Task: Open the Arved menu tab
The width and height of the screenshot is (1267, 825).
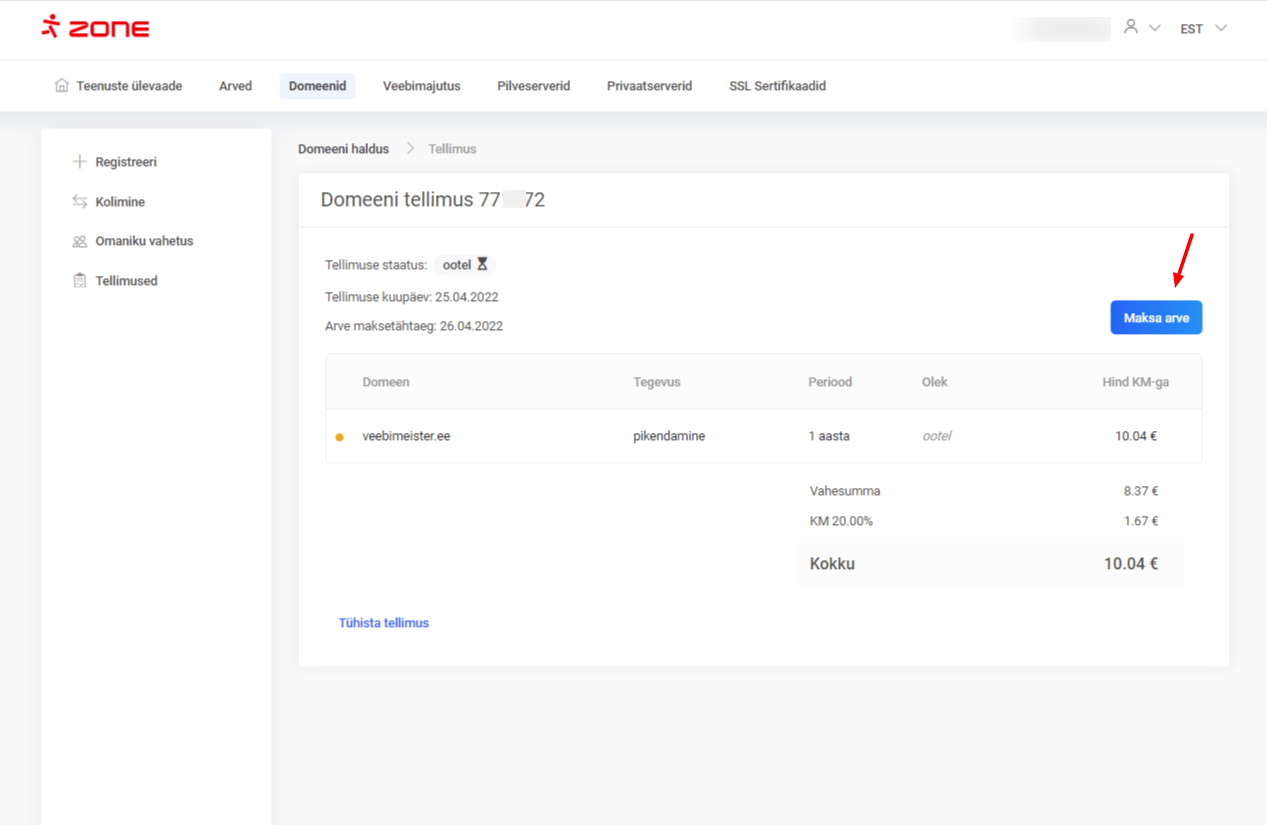Action: point(235,86)
